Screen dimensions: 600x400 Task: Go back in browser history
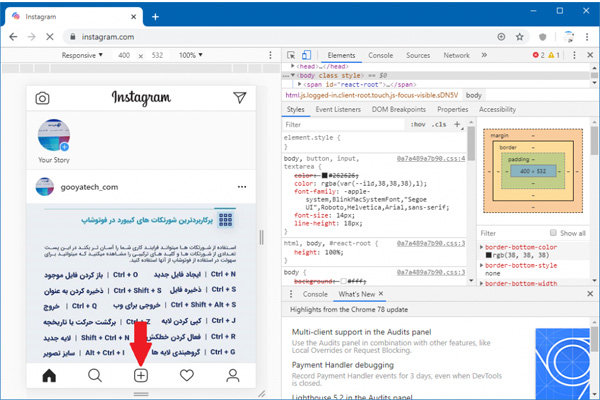(x=13, y=37)
